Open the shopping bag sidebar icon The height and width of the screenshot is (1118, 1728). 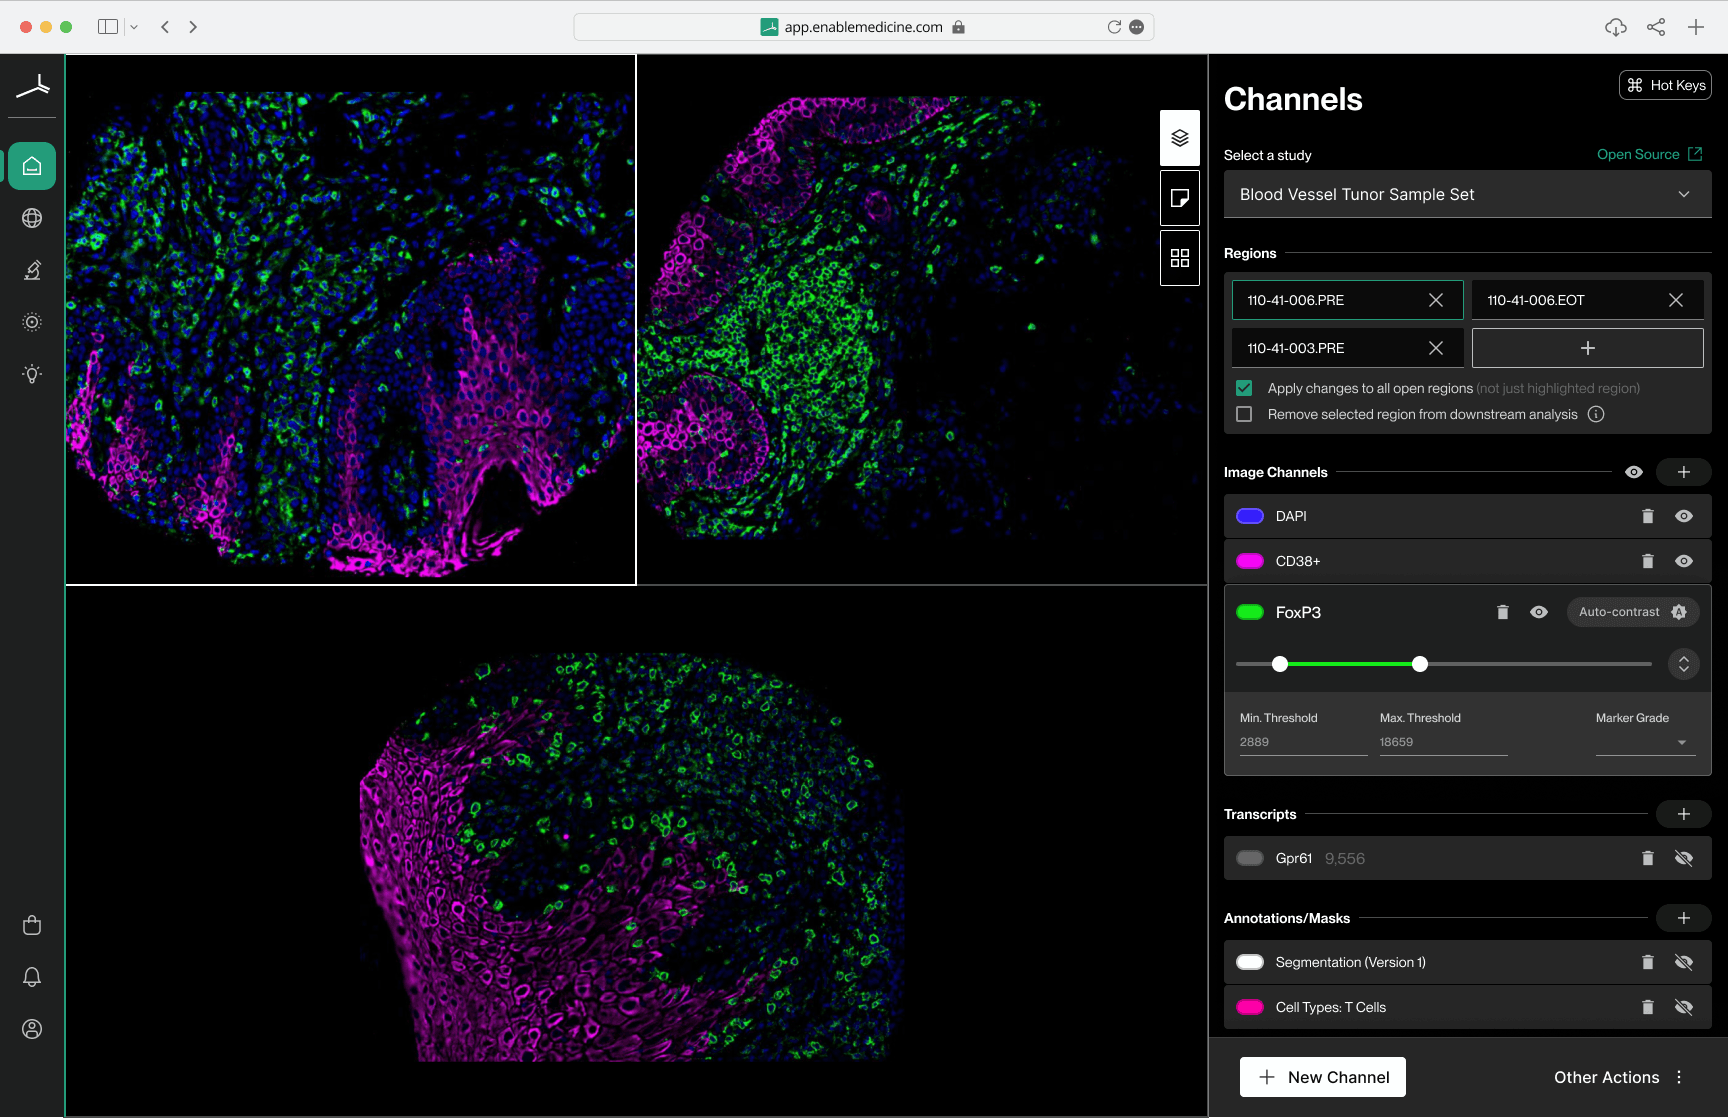tap(32, 925)
